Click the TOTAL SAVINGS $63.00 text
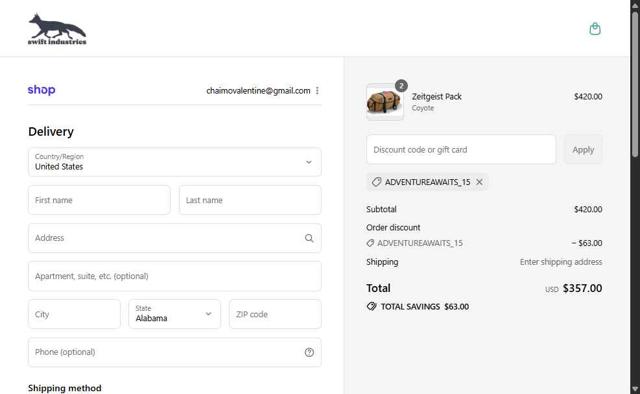640x394 pixels. pos(424,307)
